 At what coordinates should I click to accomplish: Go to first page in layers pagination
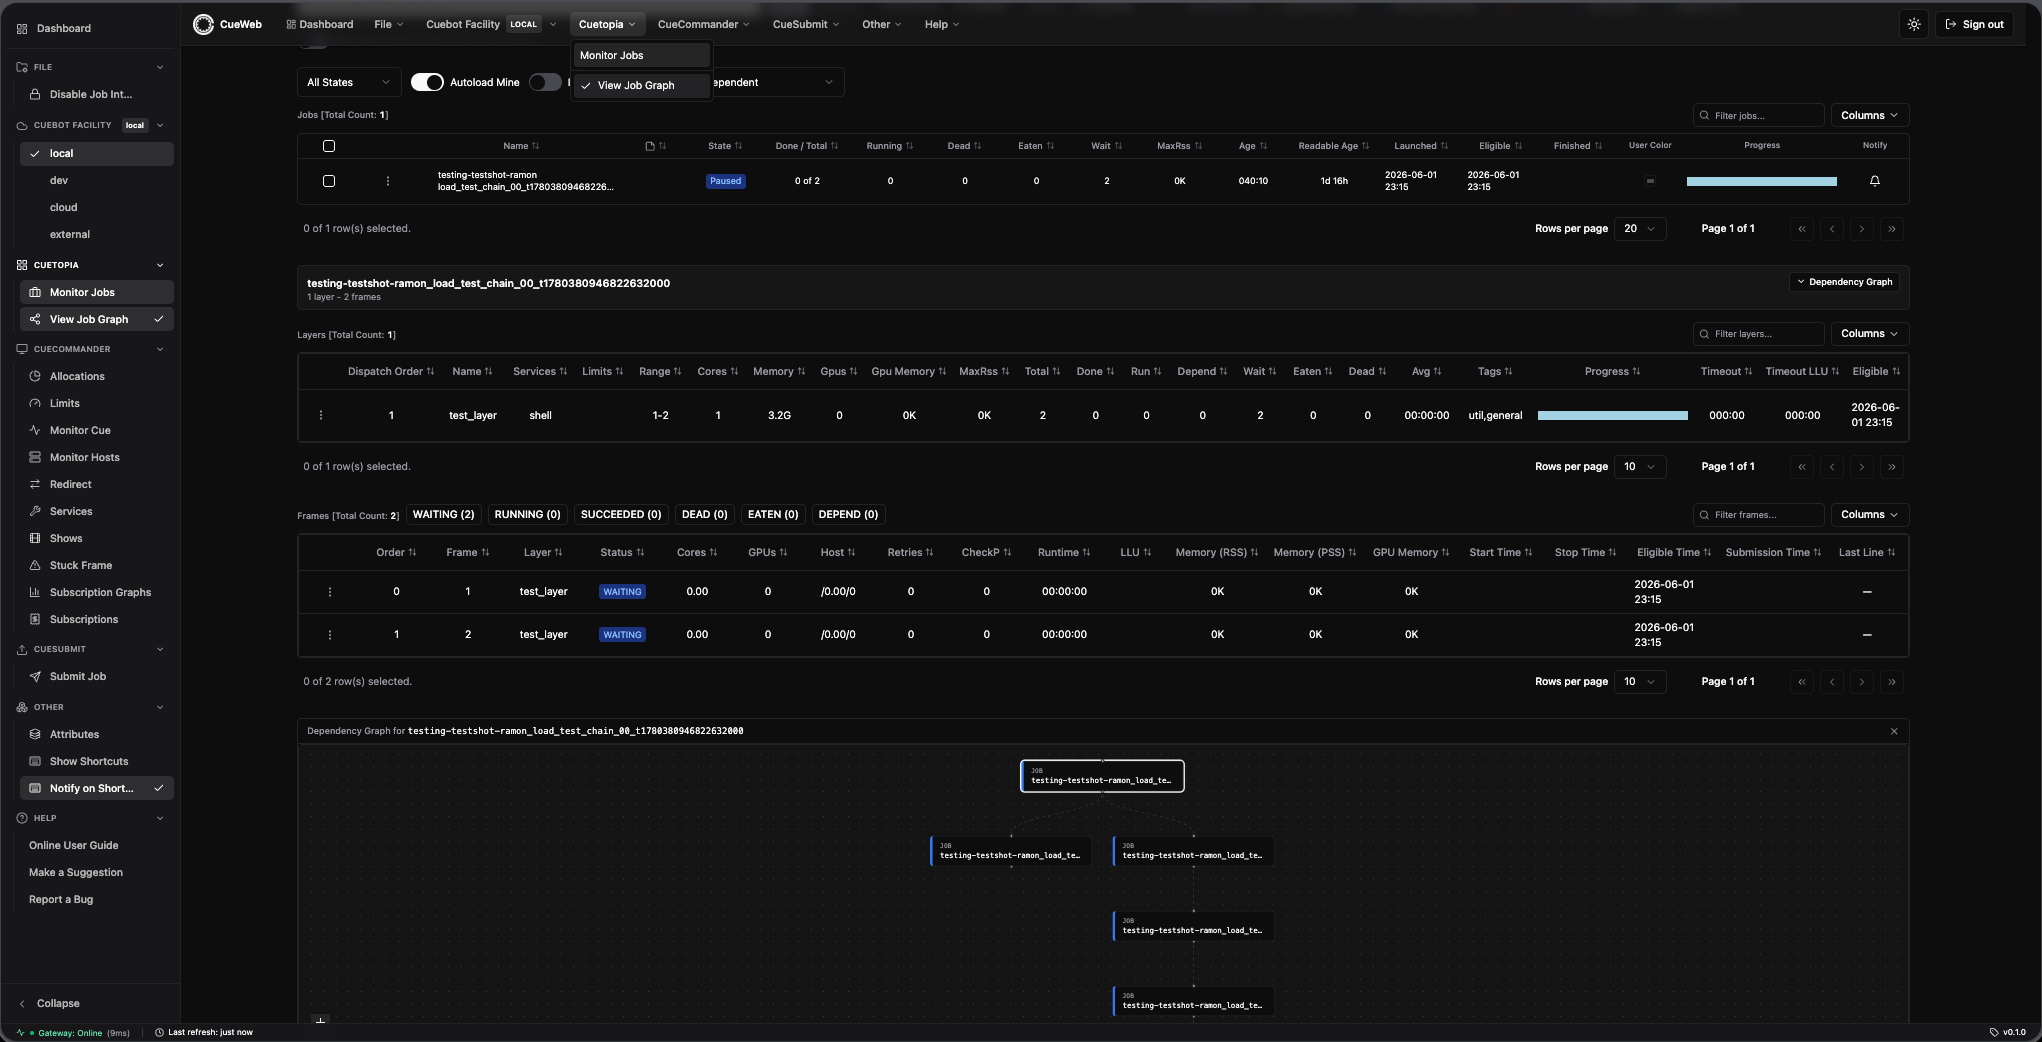point(1802,467)
